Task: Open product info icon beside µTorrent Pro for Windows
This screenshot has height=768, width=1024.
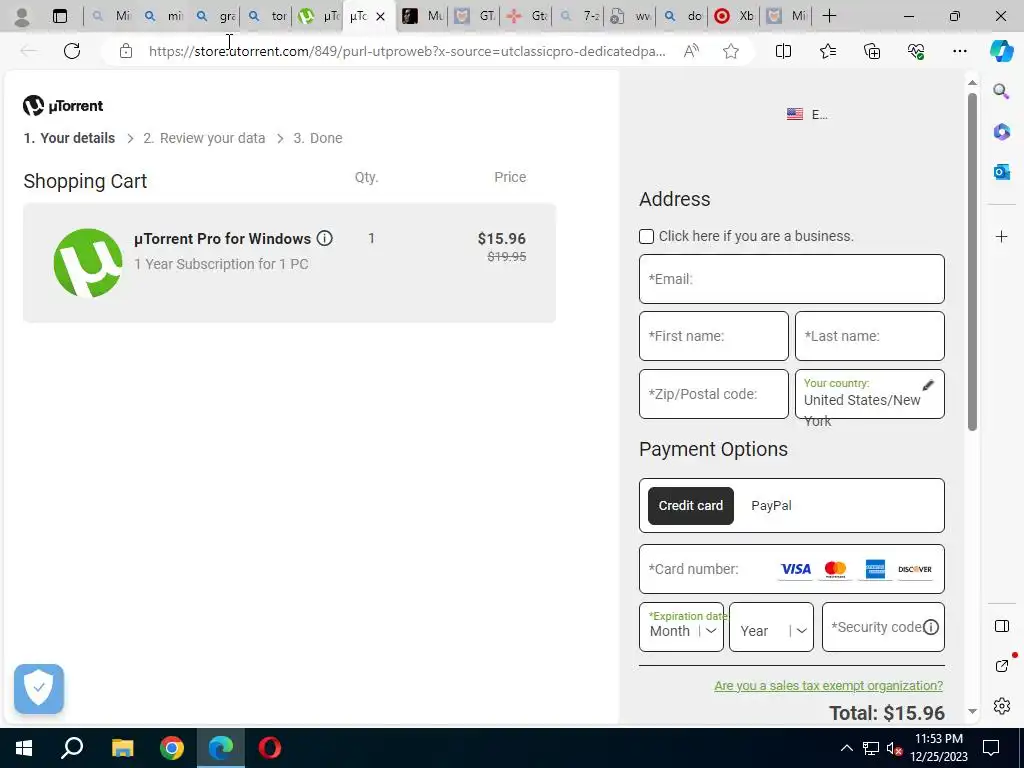Action: point(325,238)
